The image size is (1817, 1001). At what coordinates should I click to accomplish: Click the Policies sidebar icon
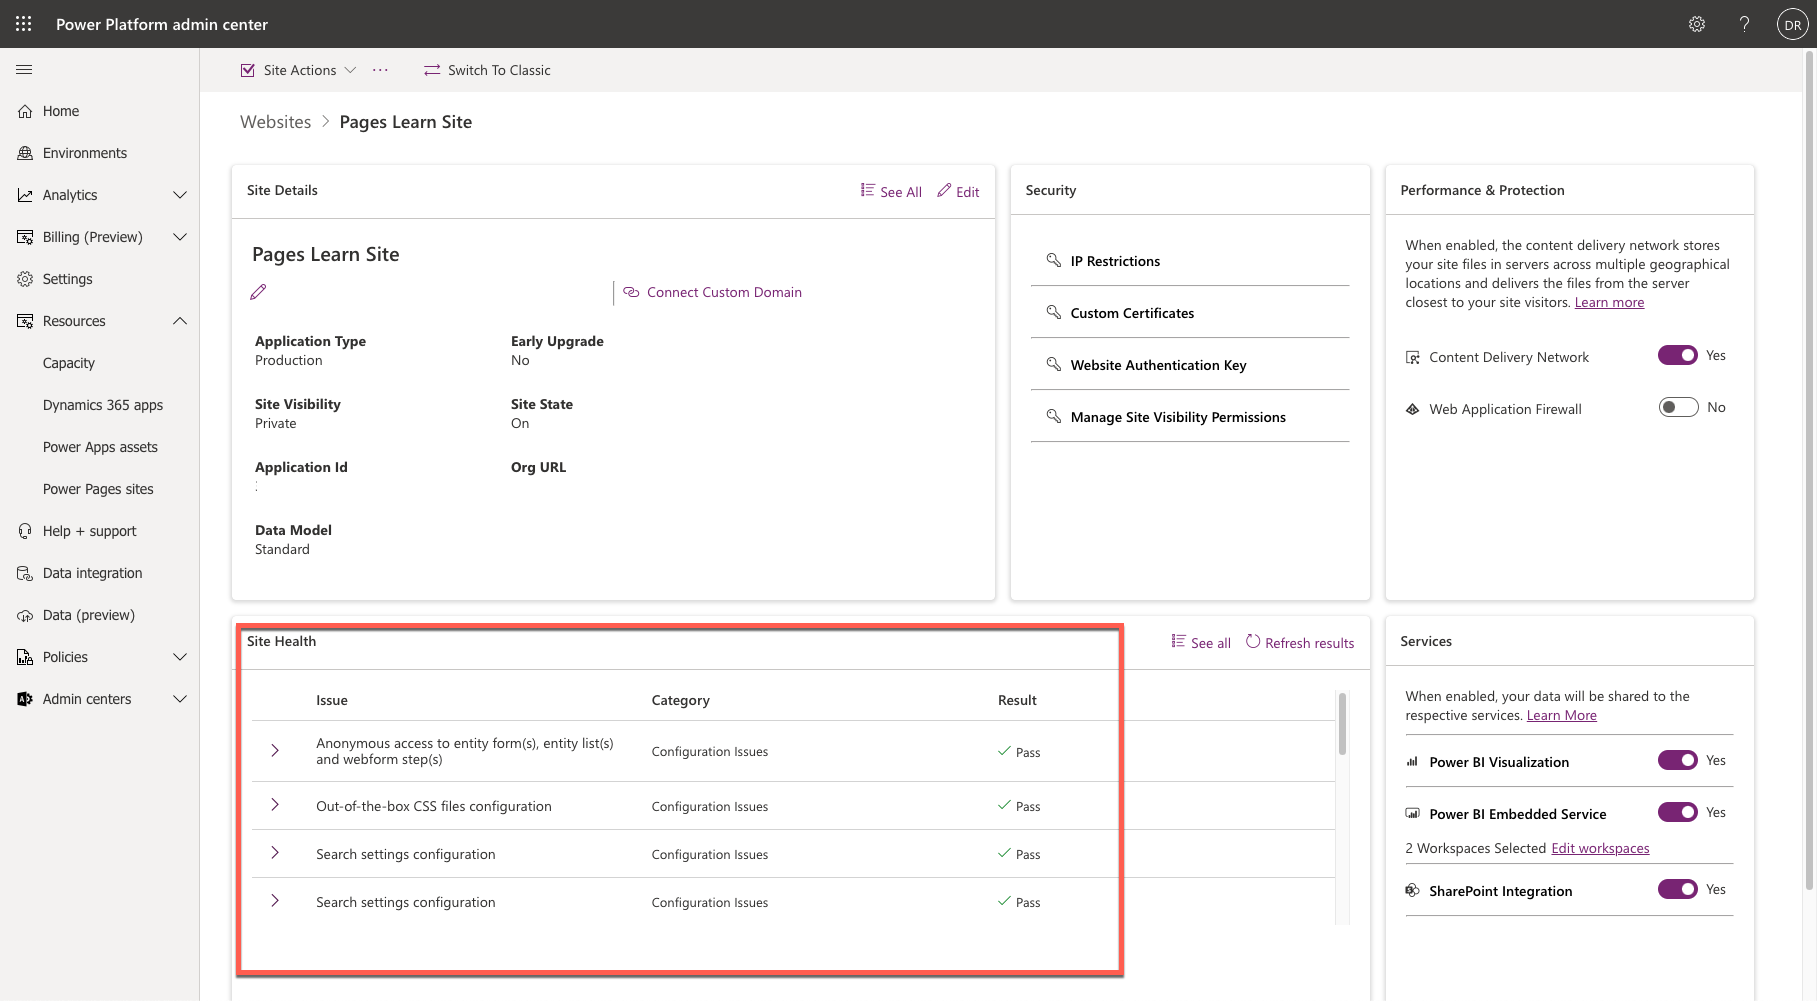pos(25,657)
